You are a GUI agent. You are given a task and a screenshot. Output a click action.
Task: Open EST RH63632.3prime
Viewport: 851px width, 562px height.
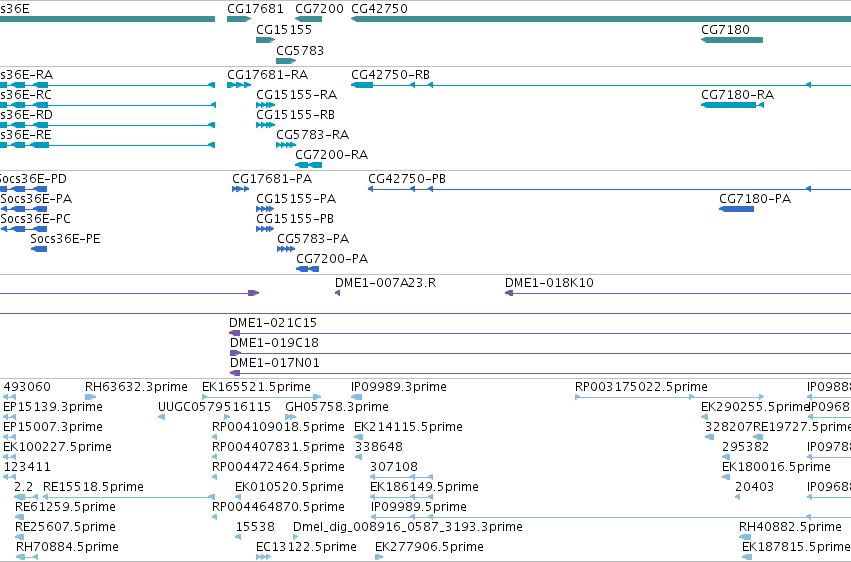point(136,387)
